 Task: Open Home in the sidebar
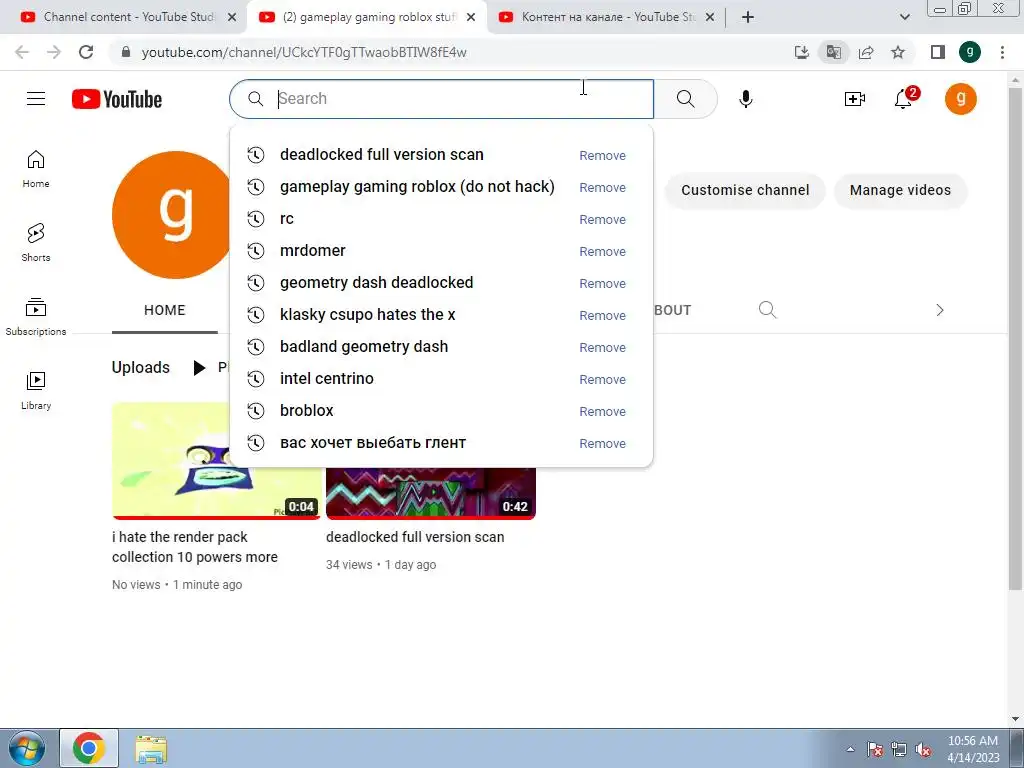coord(36,169)
